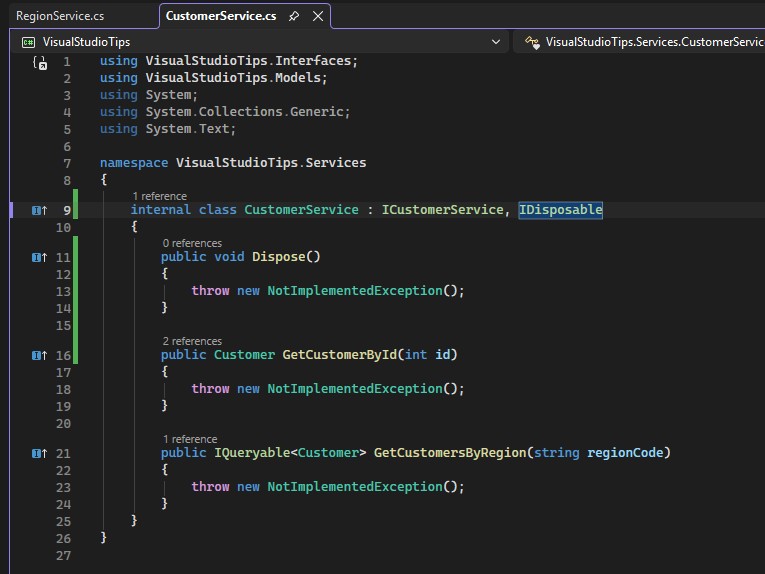Click NotImplementedException on line 18
Image resolution: width=765 pixels, height=574 pixels.
(x=355, y=389)
